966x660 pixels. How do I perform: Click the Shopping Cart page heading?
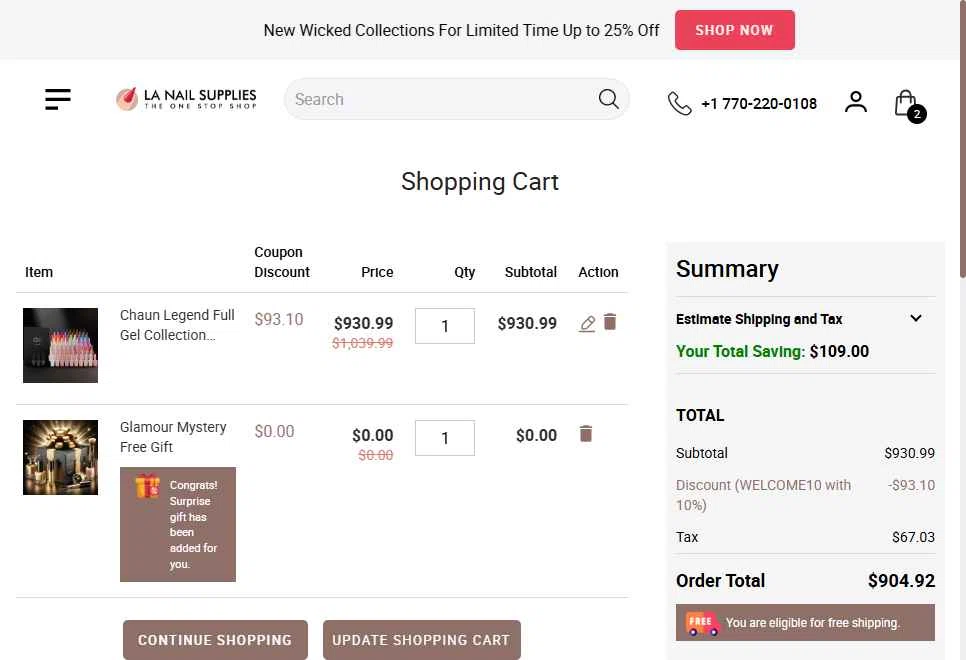(x=480, y=182)
